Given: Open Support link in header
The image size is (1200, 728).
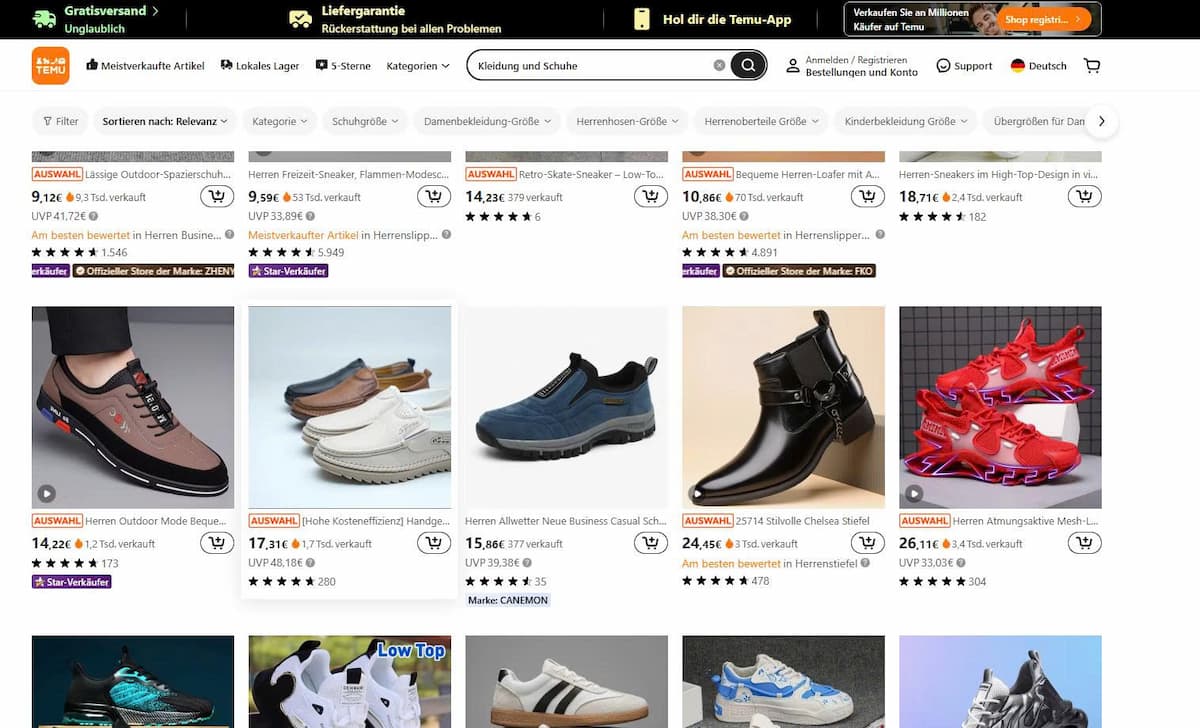Looking at the screenshot, I should pos(964,66).
